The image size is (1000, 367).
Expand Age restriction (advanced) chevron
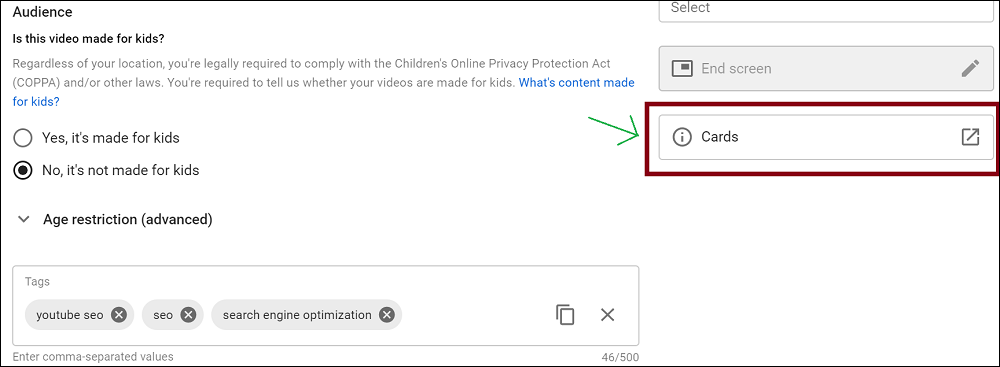point(24,220)
